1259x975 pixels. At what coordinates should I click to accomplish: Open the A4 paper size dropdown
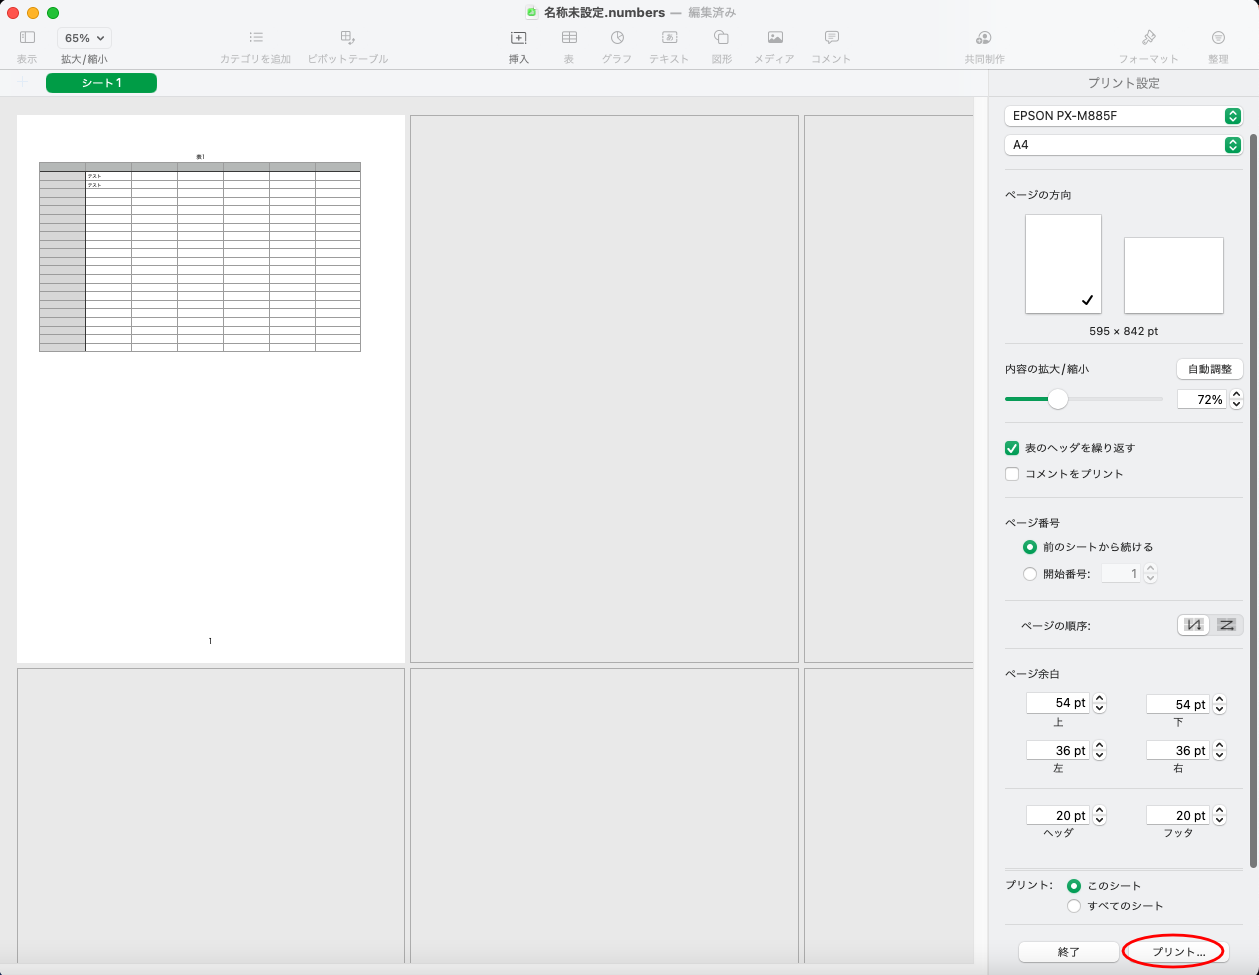coord(1123,145)
